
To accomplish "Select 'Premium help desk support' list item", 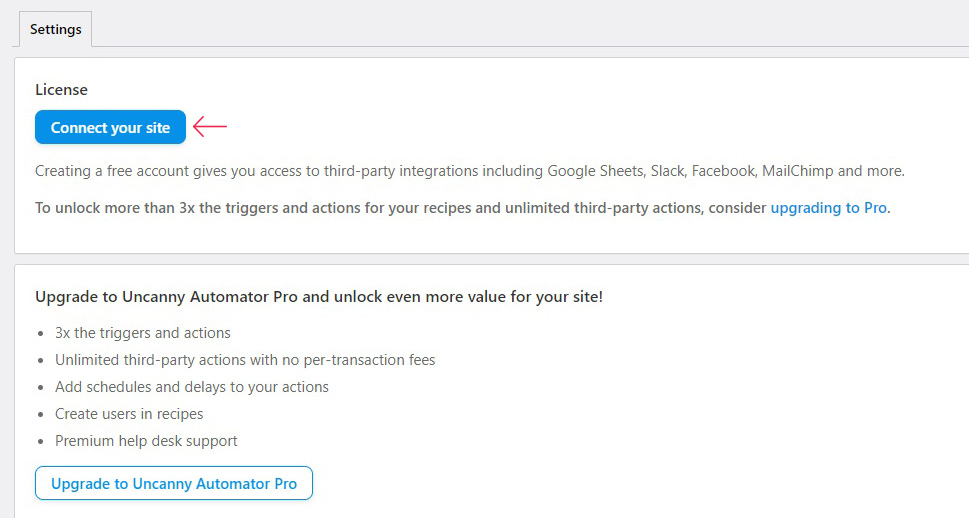I will (146, 441).
